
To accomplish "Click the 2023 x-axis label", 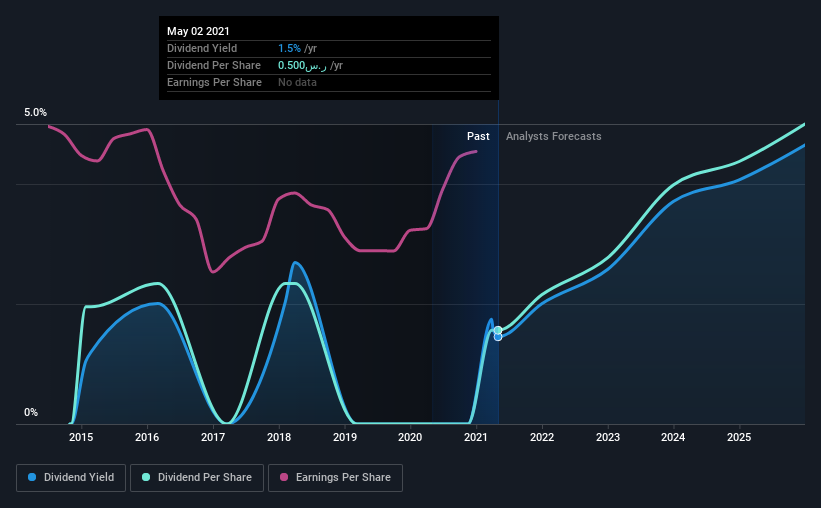I will pos(608,437).
